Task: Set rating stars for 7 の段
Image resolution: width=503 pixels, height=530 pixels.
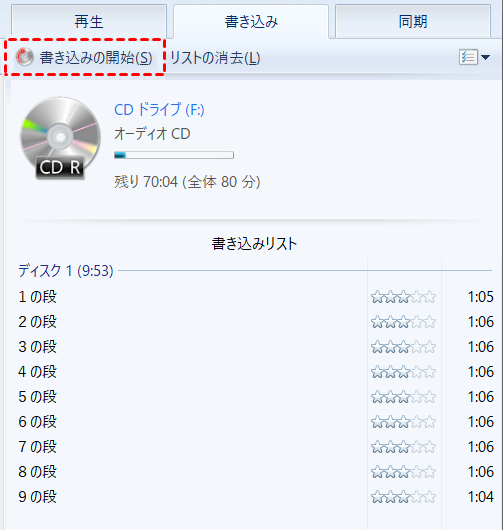Action: click(403, 447)
